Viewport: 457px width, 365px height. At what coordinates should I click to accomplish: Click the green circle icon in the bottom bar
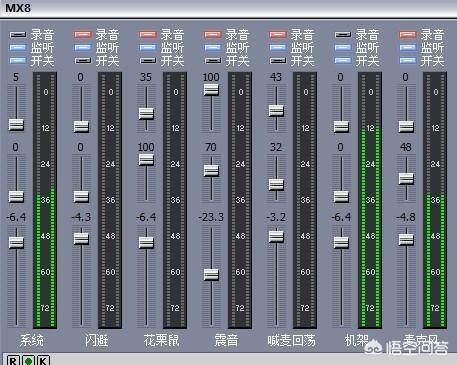pyautogui.click(x=28, y=360)
